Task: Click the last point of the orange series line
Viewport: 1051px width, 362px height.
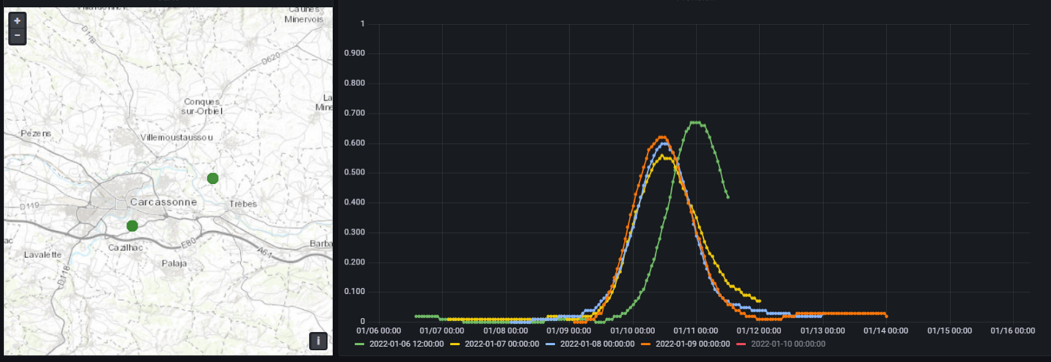Action: click(x=887, y=316)
